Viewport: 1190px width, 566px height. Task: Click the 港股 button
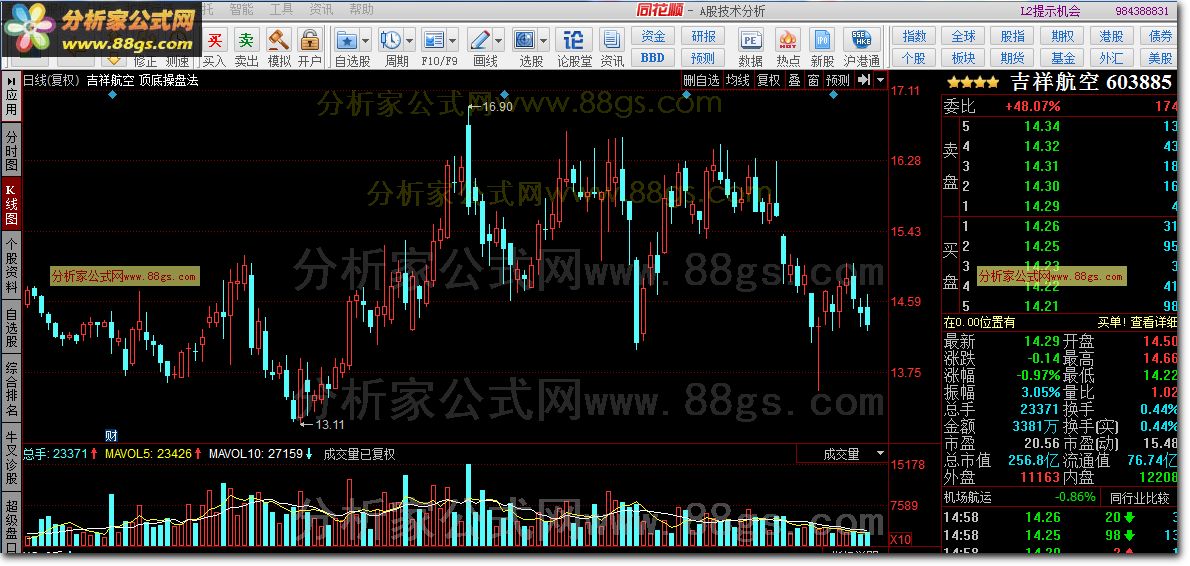click(x=1112, y=36)
